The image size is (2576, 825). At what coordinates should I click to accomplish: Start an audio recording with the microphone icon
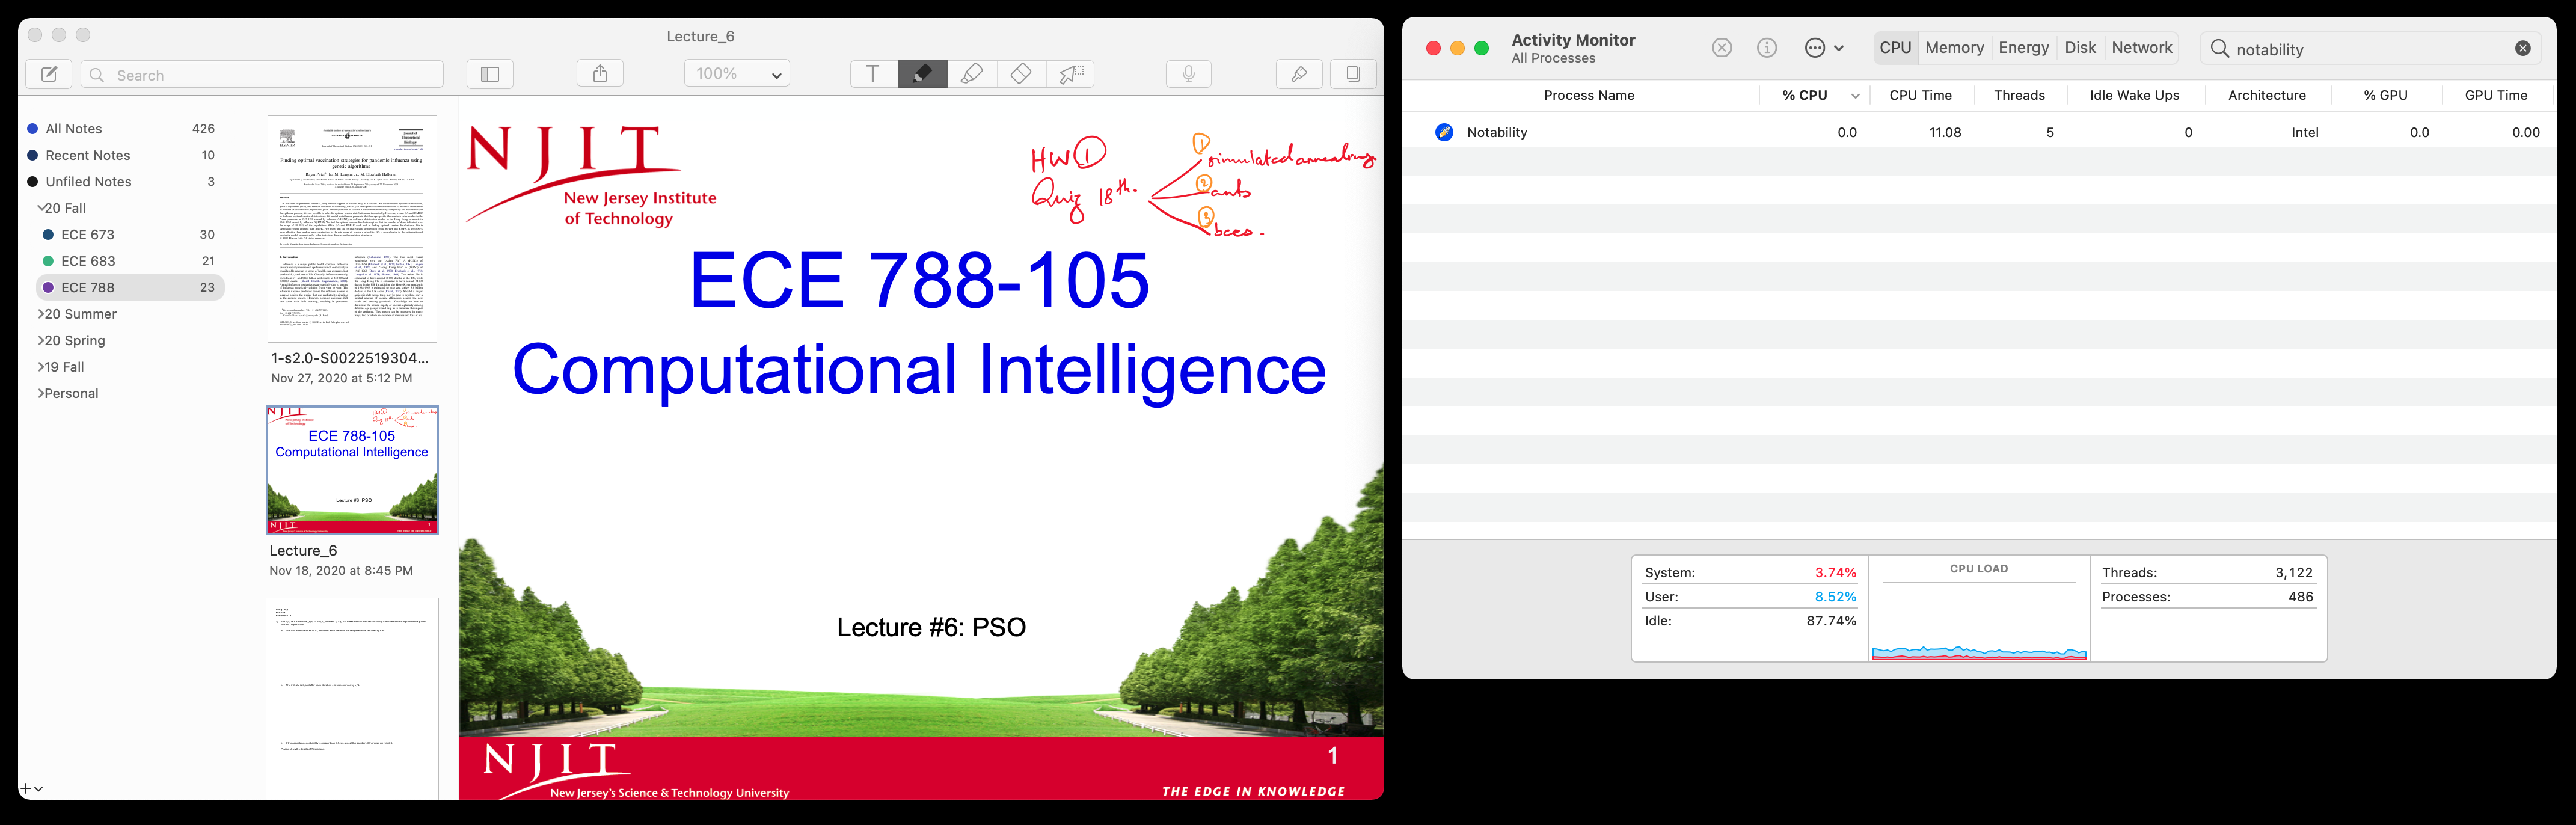click(x=1188, y=73)
